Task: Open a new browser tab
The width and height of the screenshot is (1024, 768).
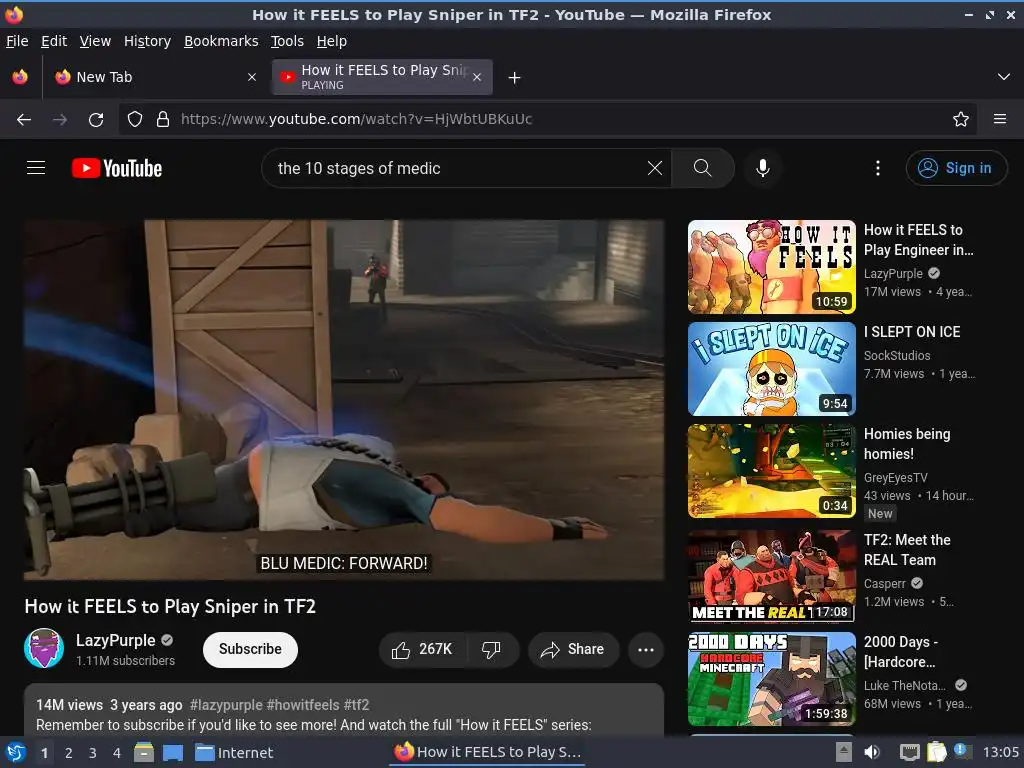Action: point(515,78)
